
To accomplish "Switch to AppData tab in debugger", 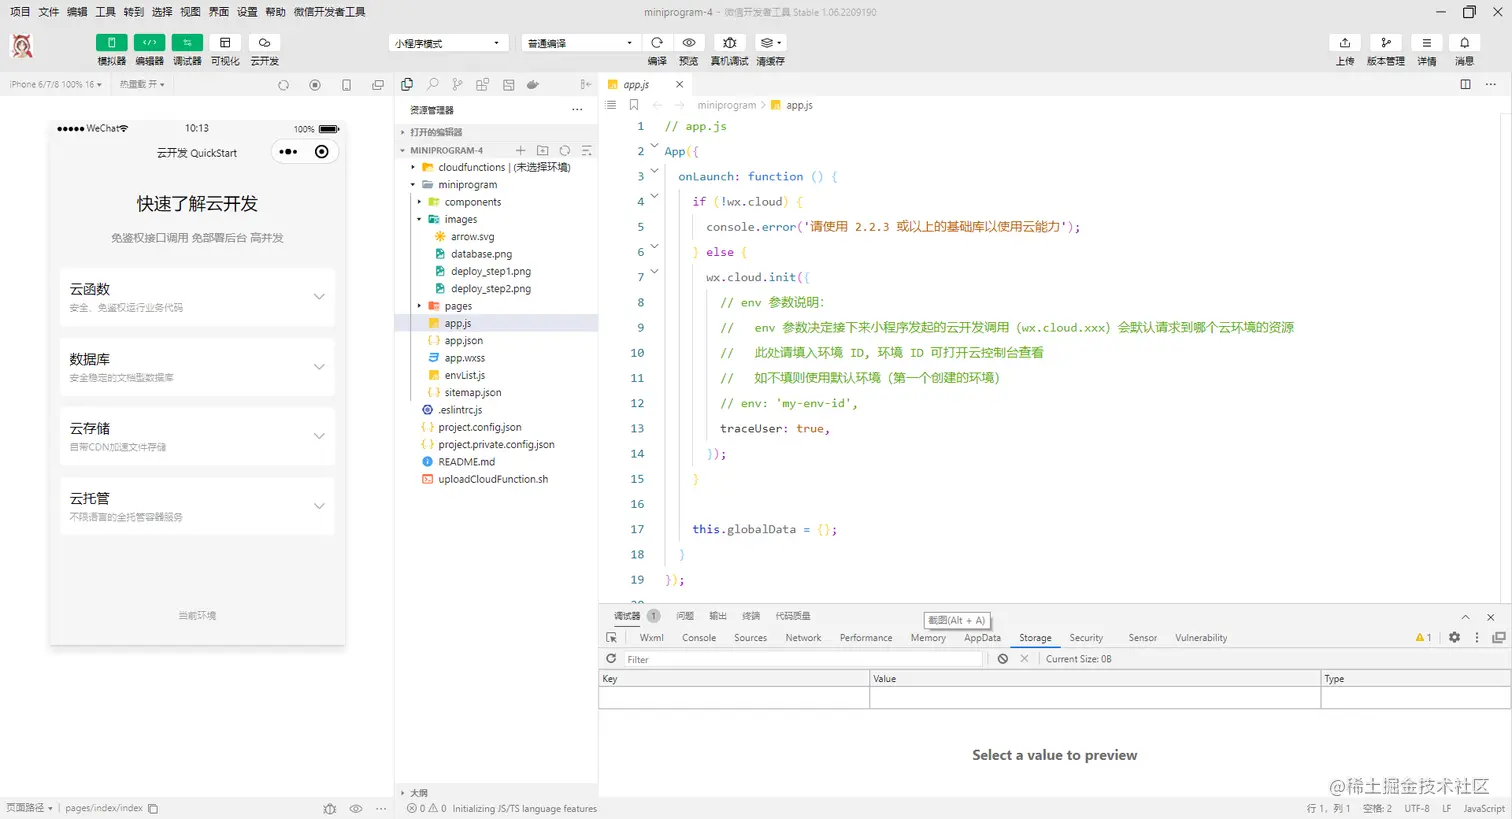I will click(982, 638).
